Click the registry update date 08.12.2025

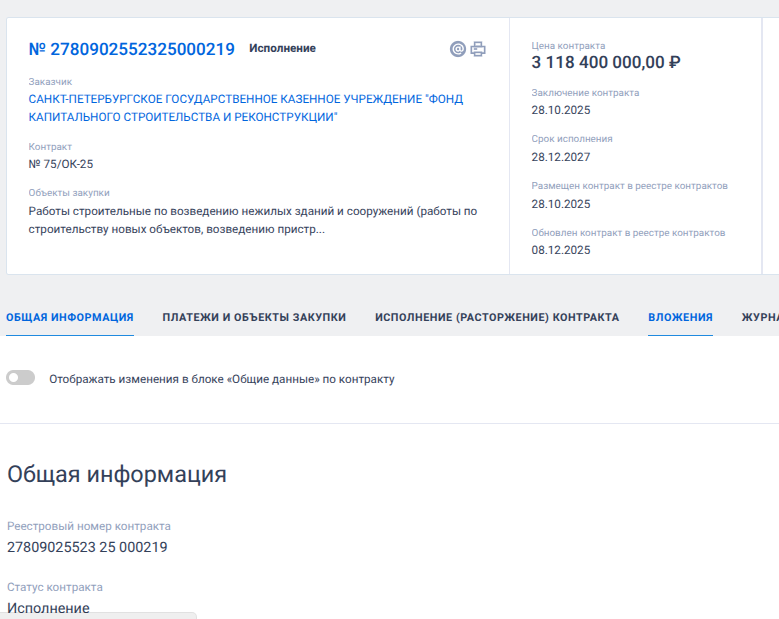[560, 250]
